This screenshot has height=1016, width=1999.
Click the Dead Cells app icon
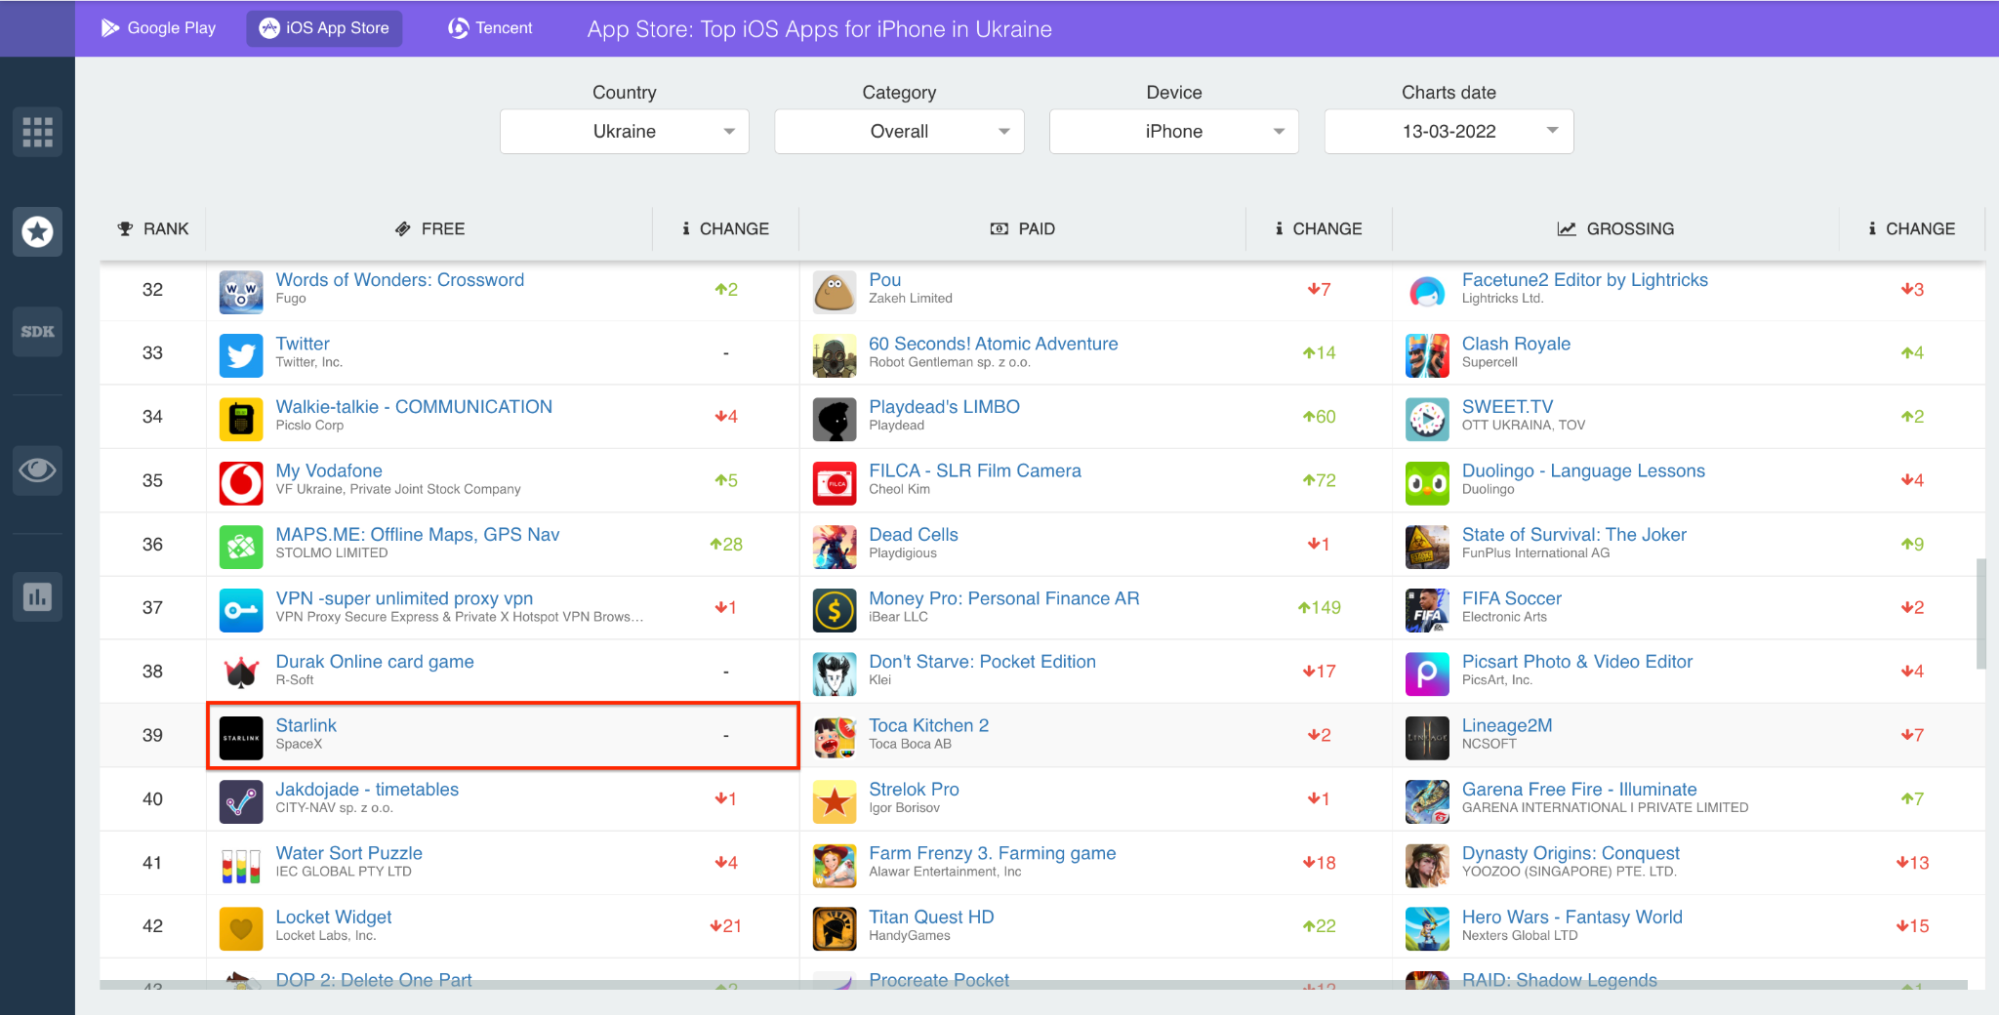(834, 546)
